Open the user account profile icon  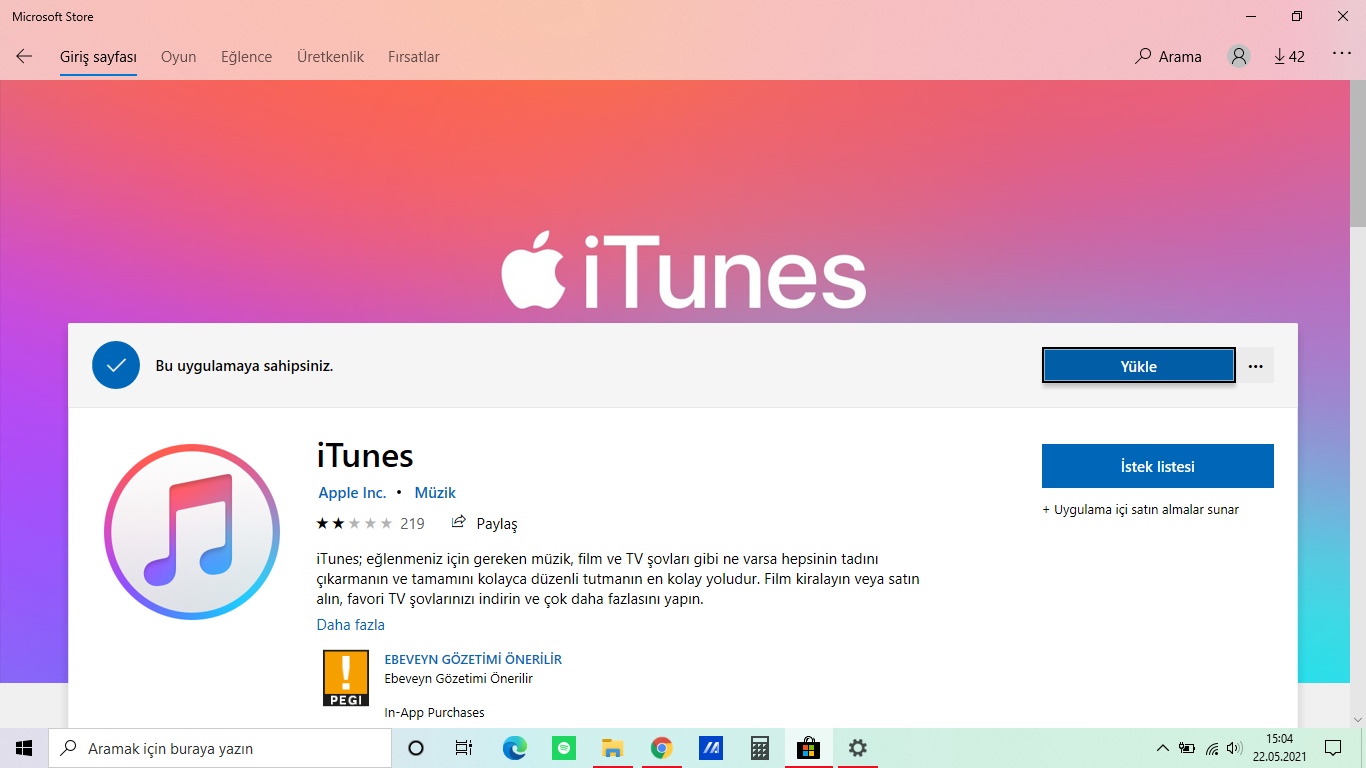coord(1239,57)
